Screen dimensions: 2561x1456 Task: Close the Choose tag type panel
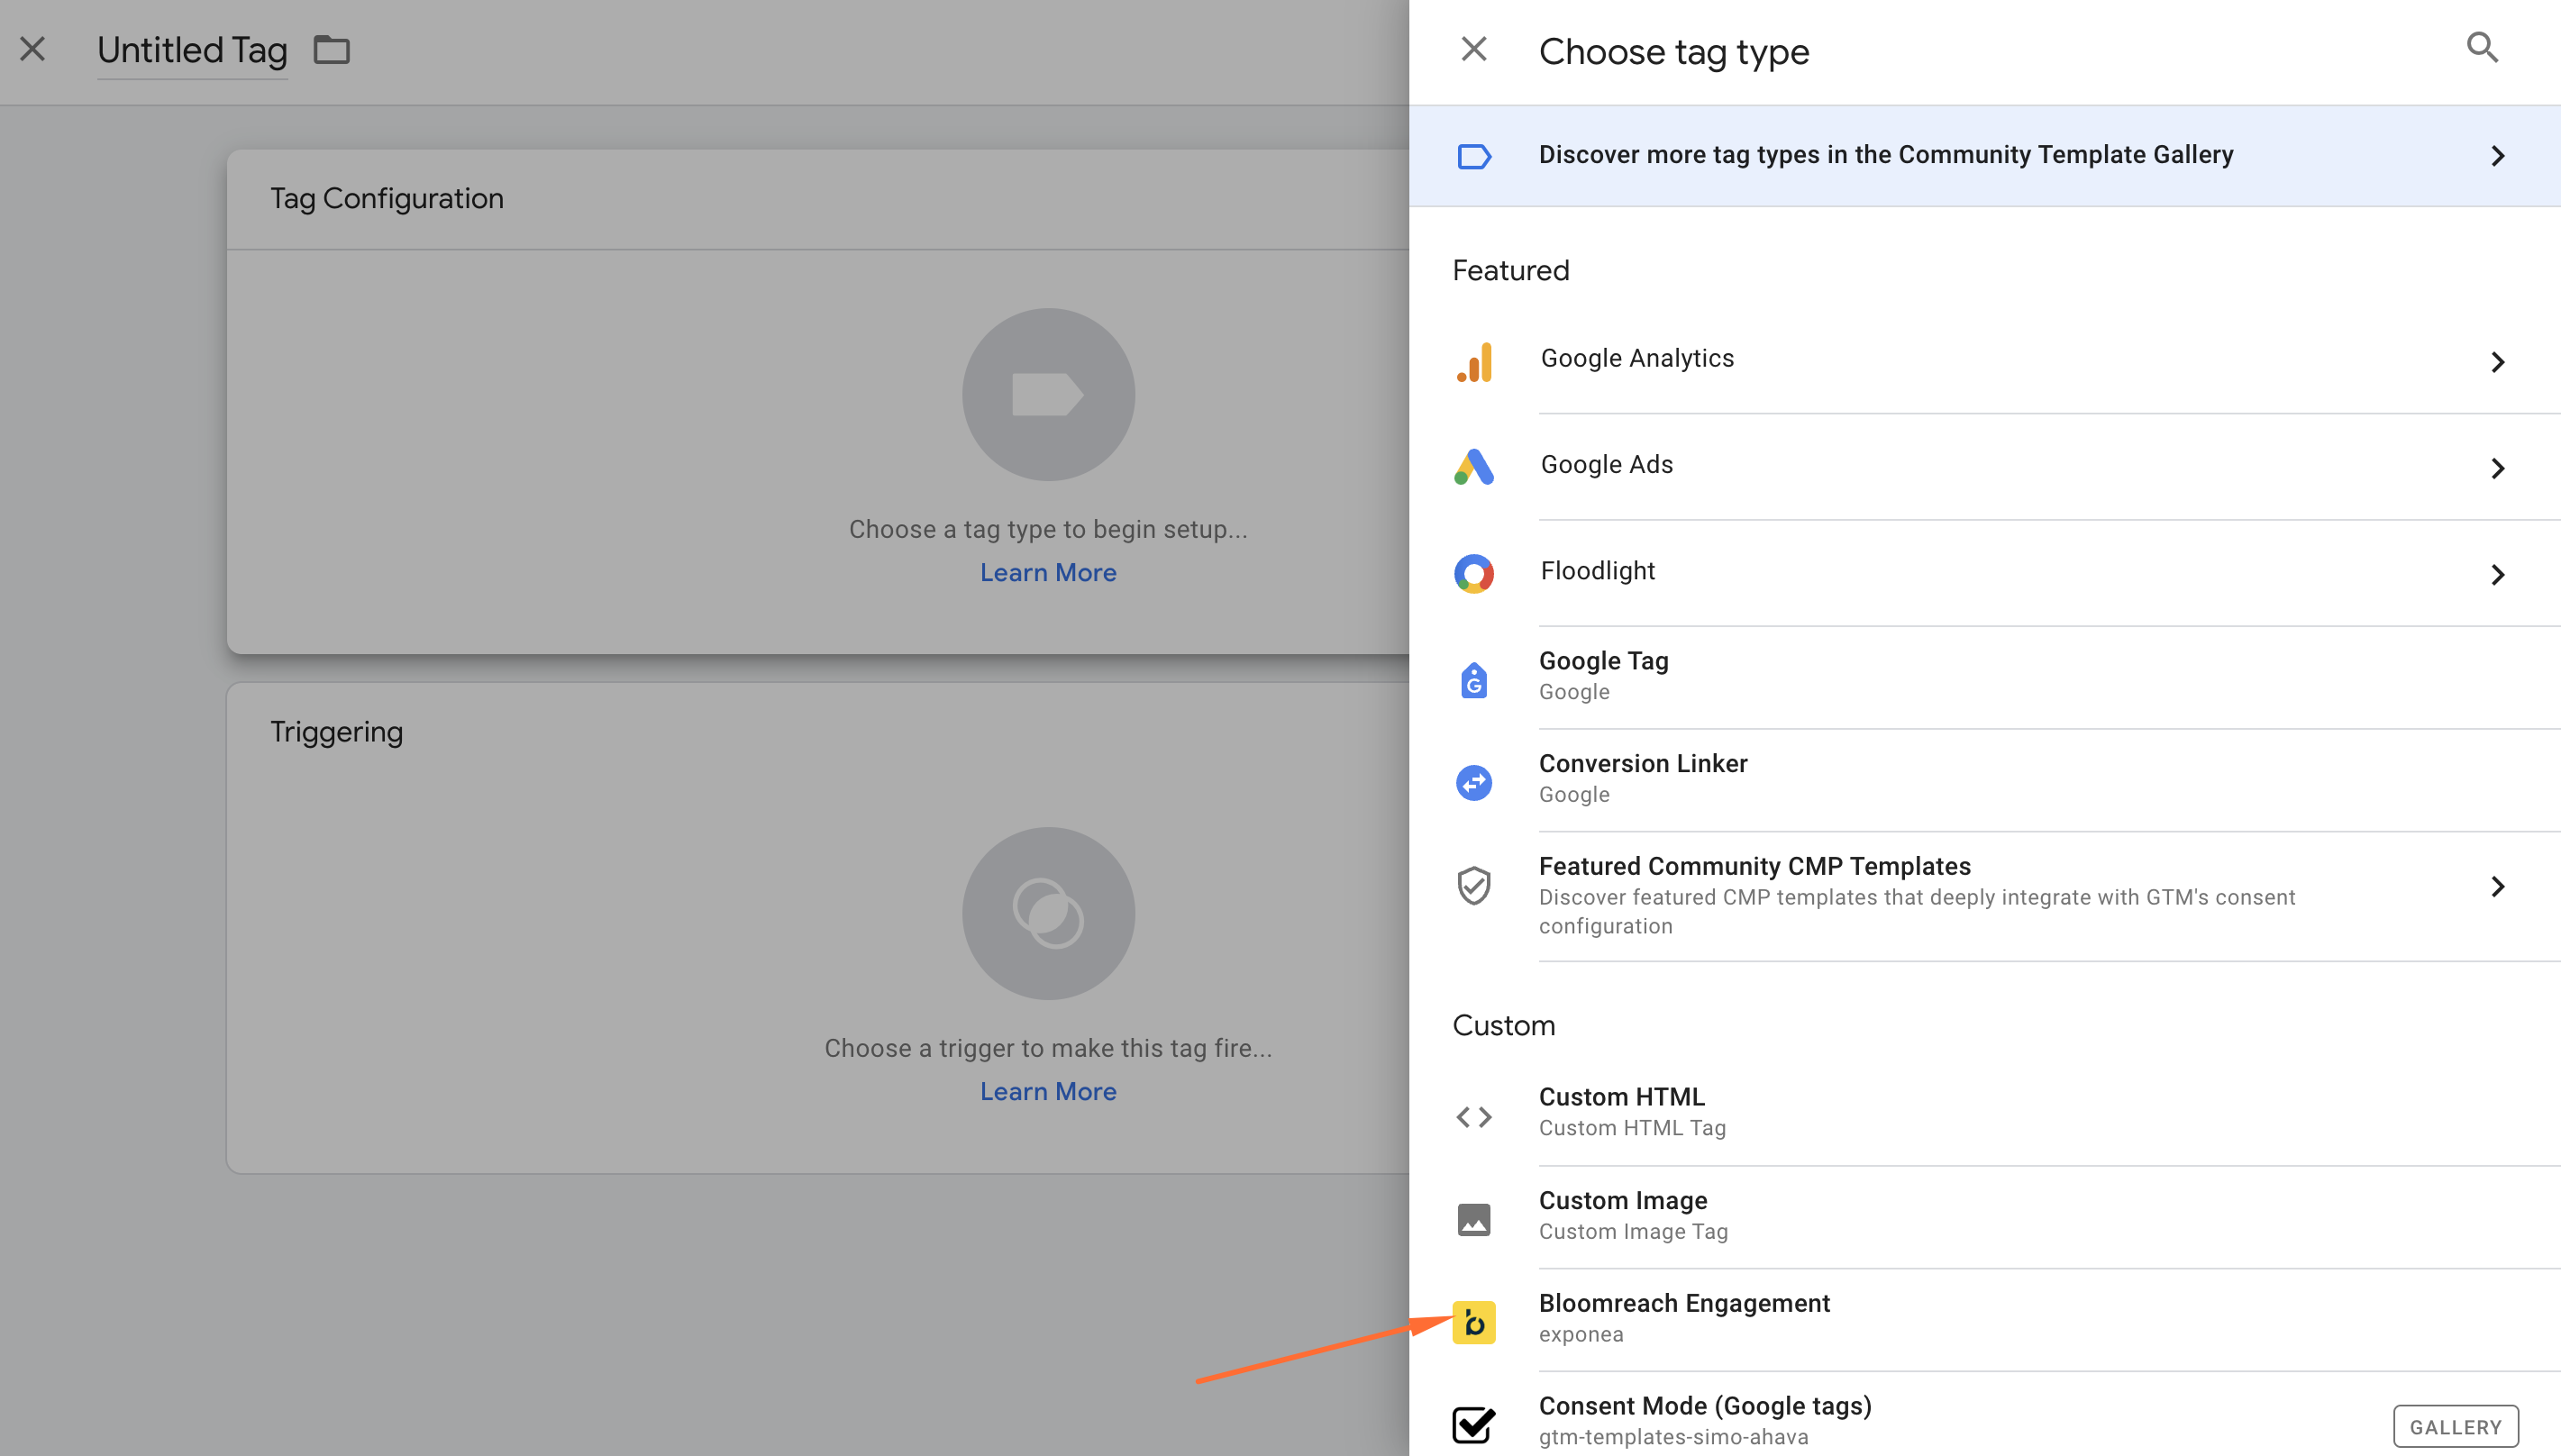[x=1473, y=49]
